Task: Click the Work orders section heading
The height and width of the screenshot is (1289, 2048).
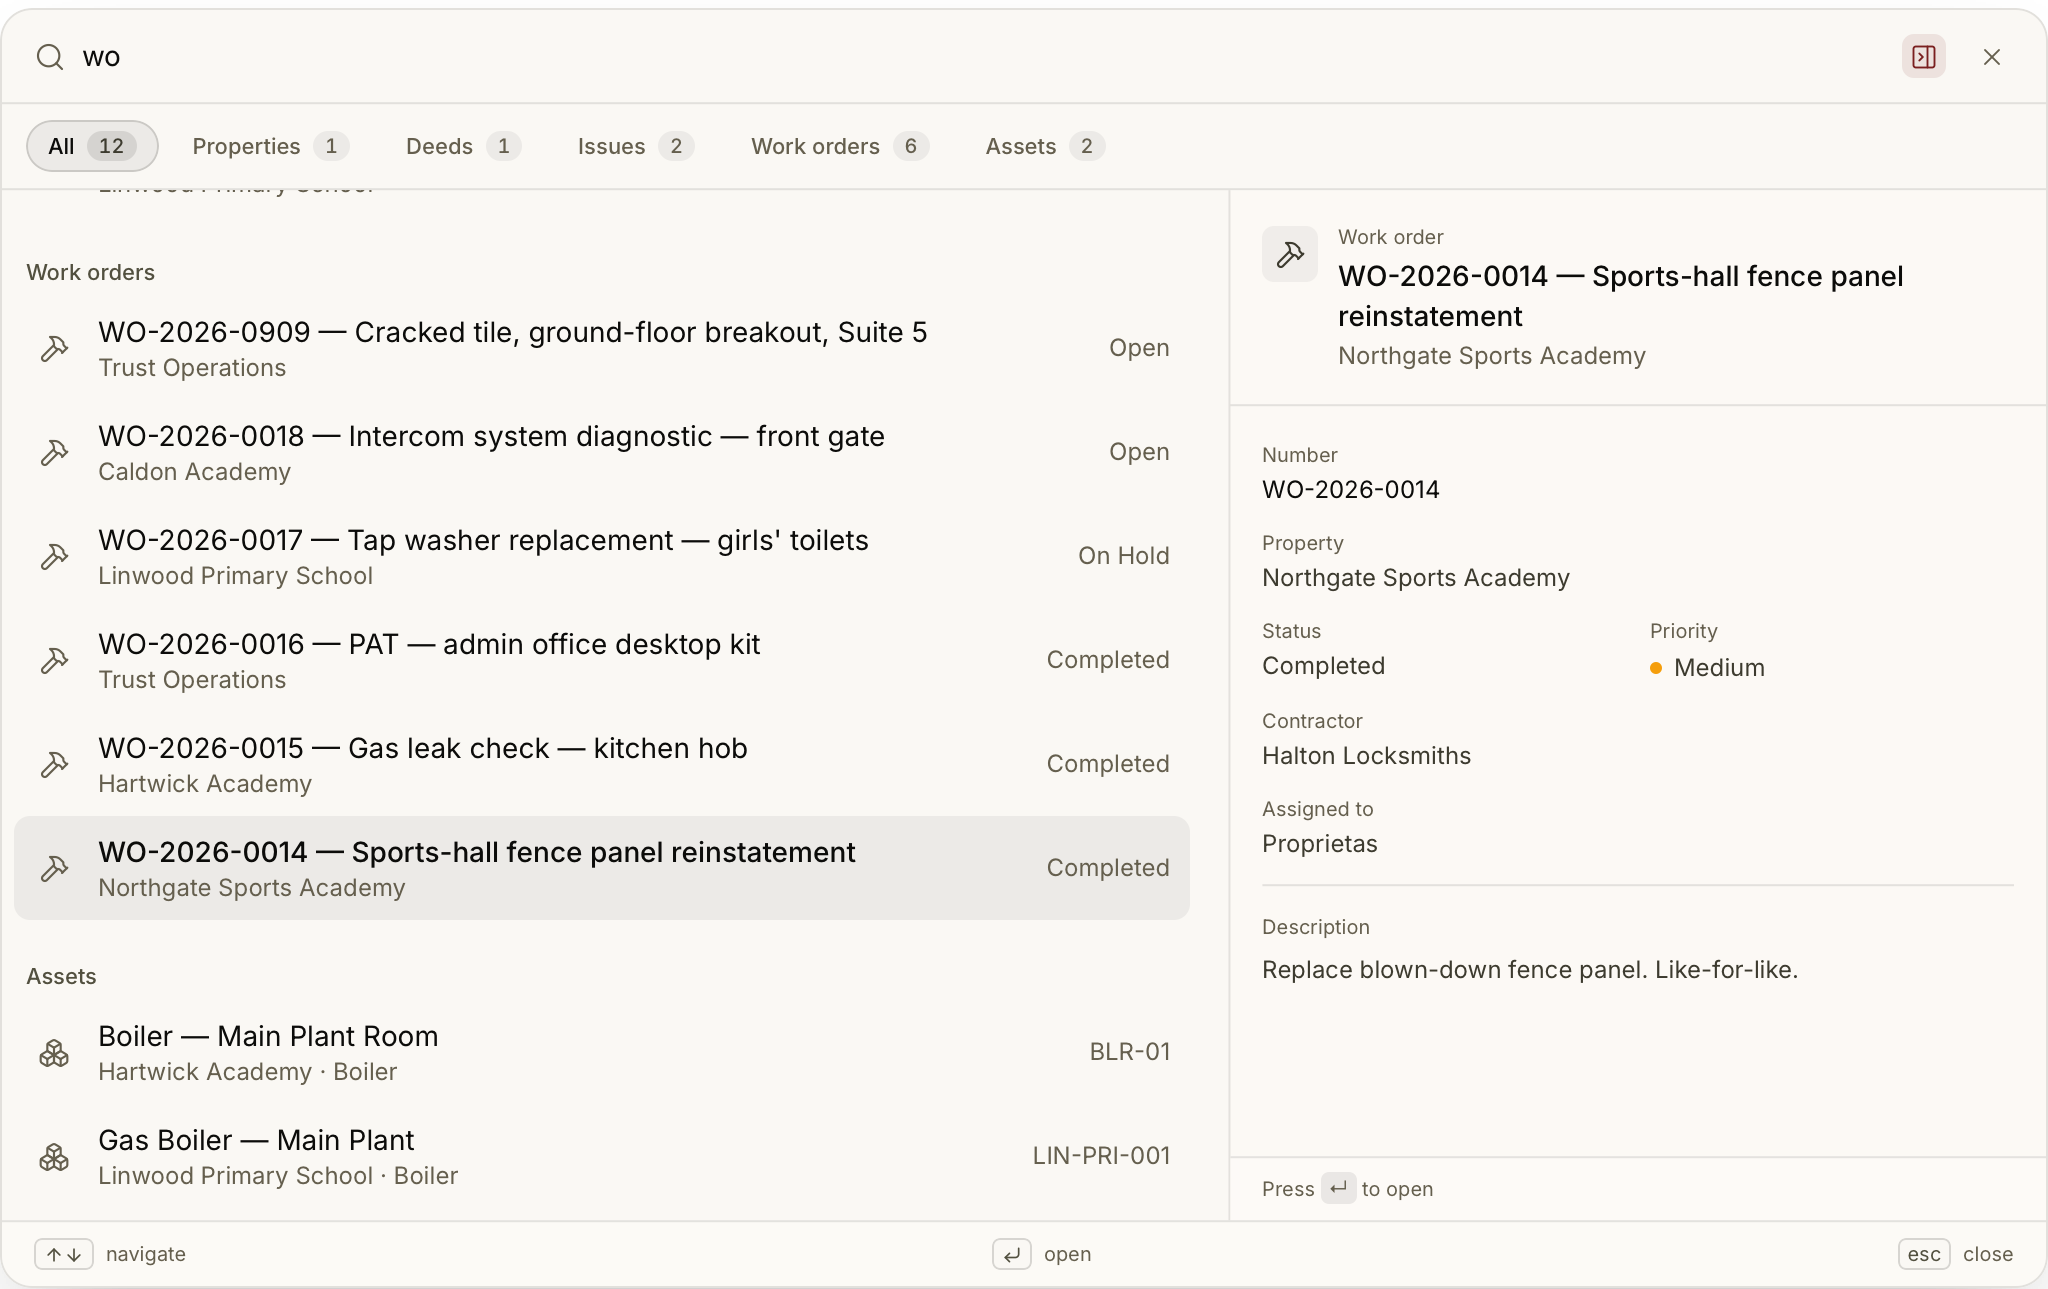Action: (90, 273)
